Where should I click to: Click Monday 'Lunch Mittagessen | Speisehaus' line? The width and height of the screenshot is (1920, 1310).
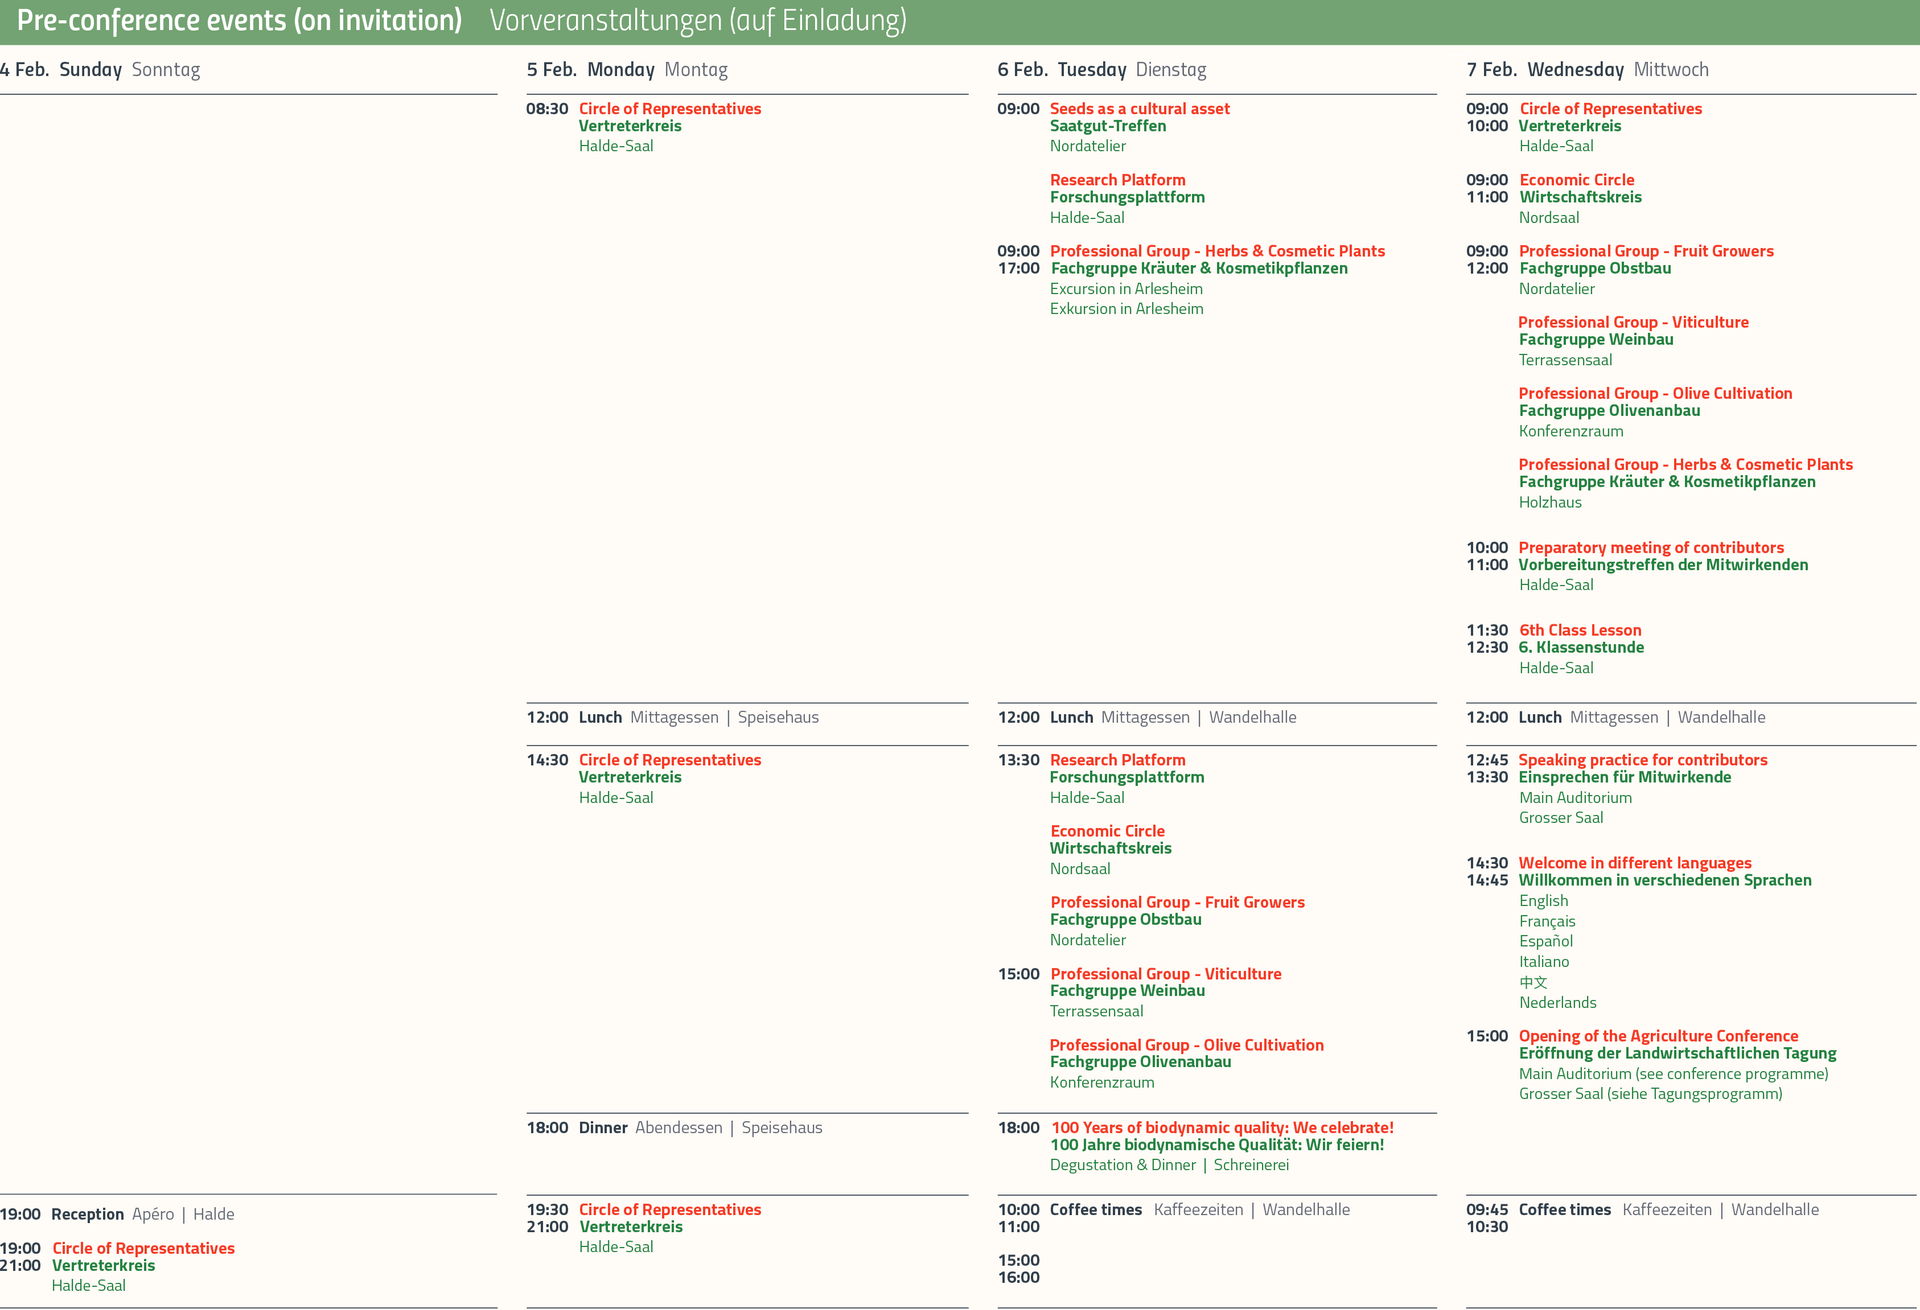699,718
